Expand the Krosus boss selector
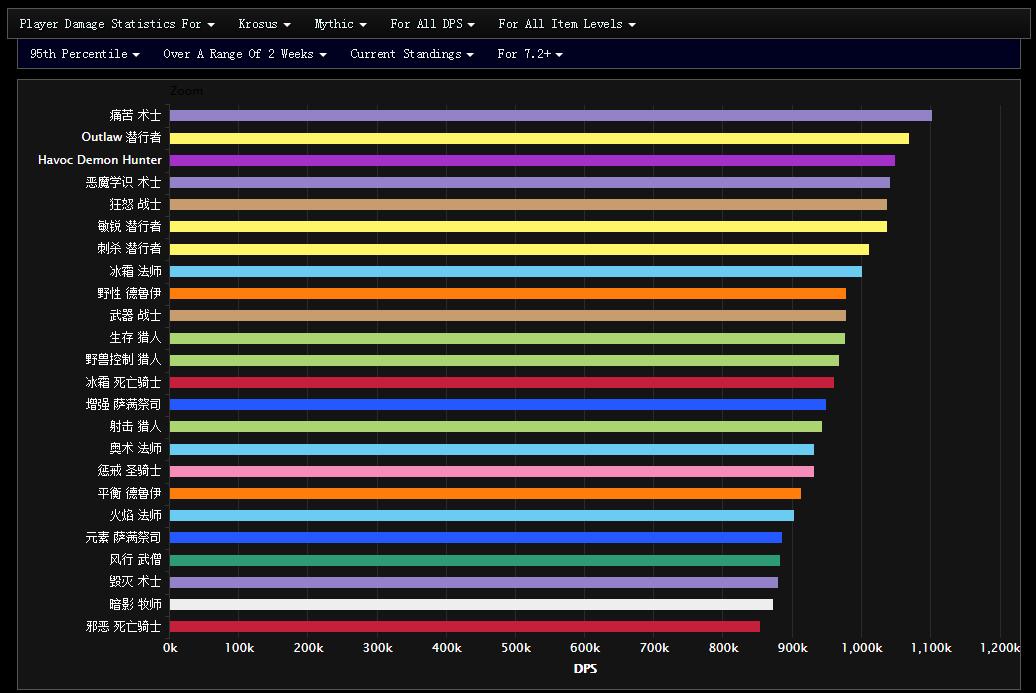Image resolution: width=1036 pixels, height=693 pixels. 264,24
